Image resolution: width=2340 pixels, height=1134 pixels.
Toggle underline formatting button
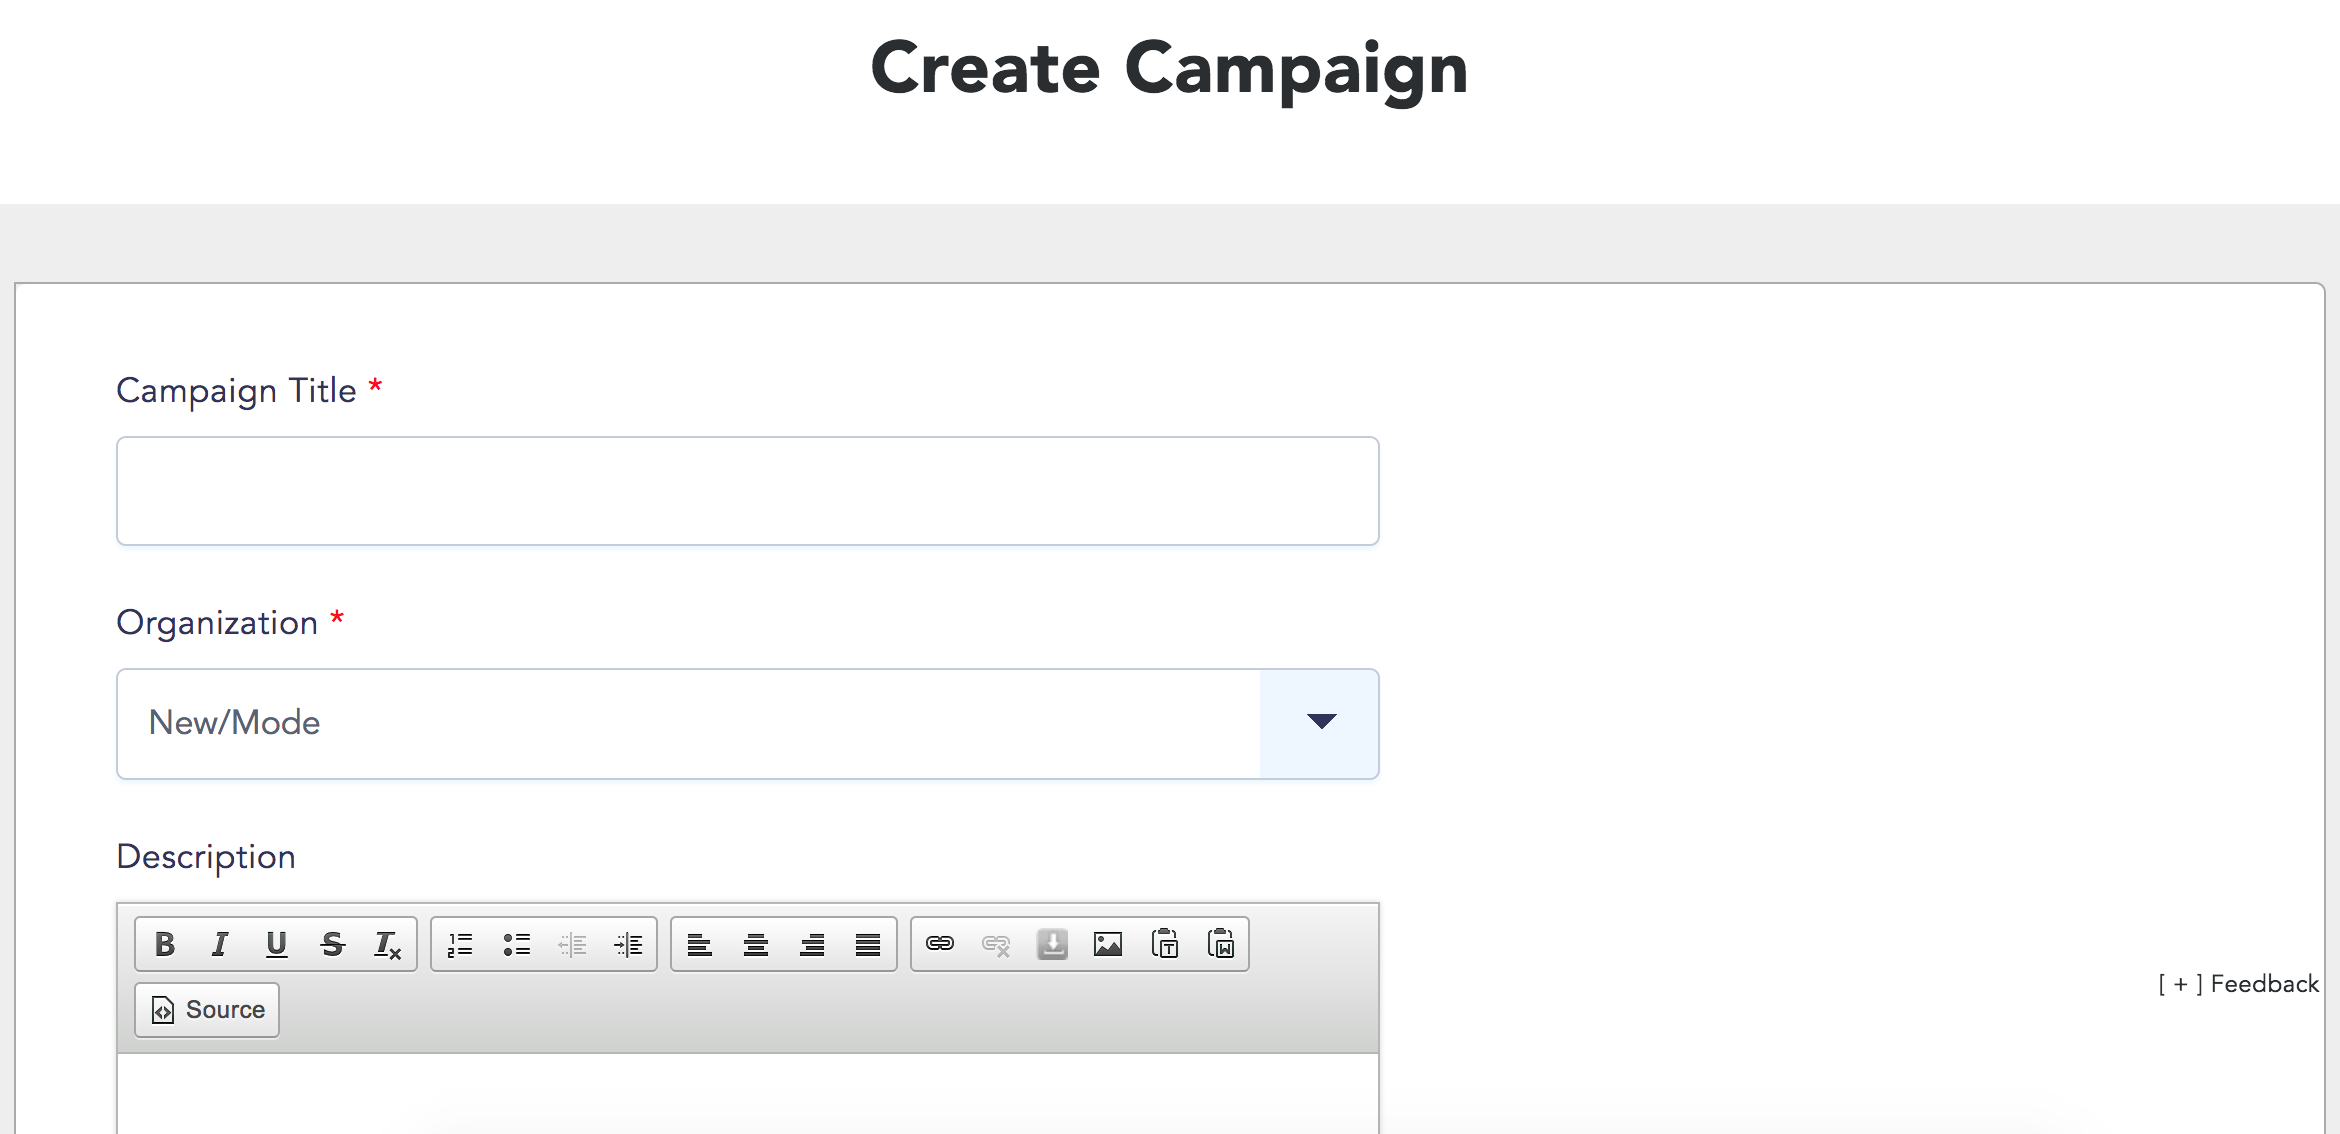point(276,944)
